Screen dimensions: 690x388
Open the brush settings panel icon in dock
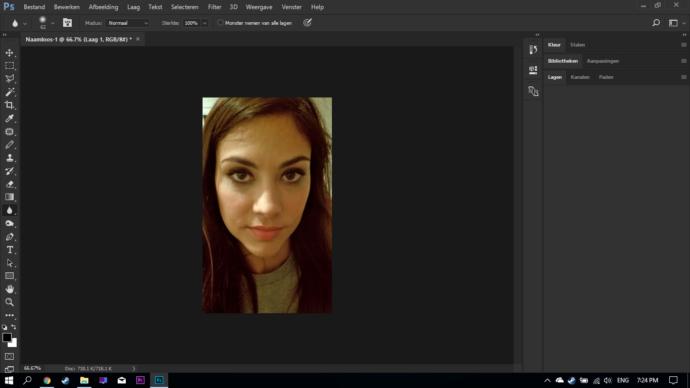pos(533,91)
